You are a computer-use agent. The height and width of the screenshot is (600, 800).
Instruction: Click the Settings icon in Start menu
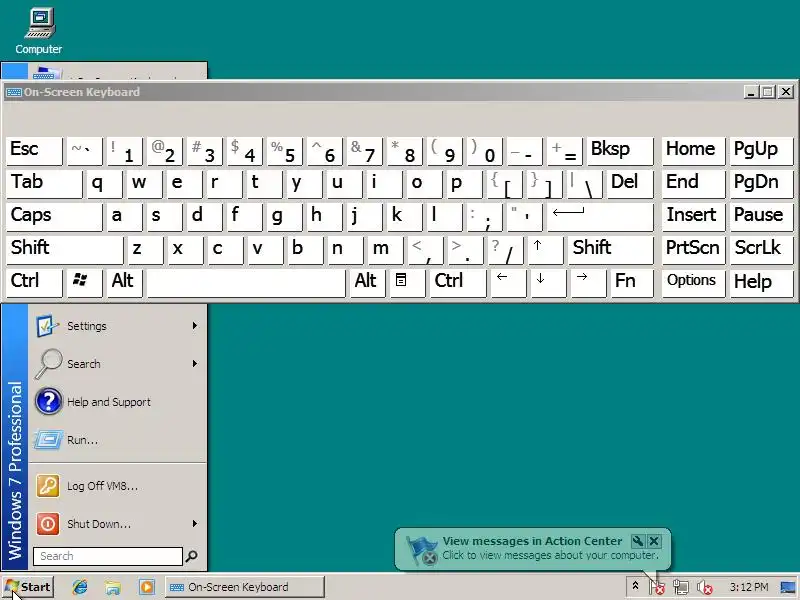tap(47, 326)
